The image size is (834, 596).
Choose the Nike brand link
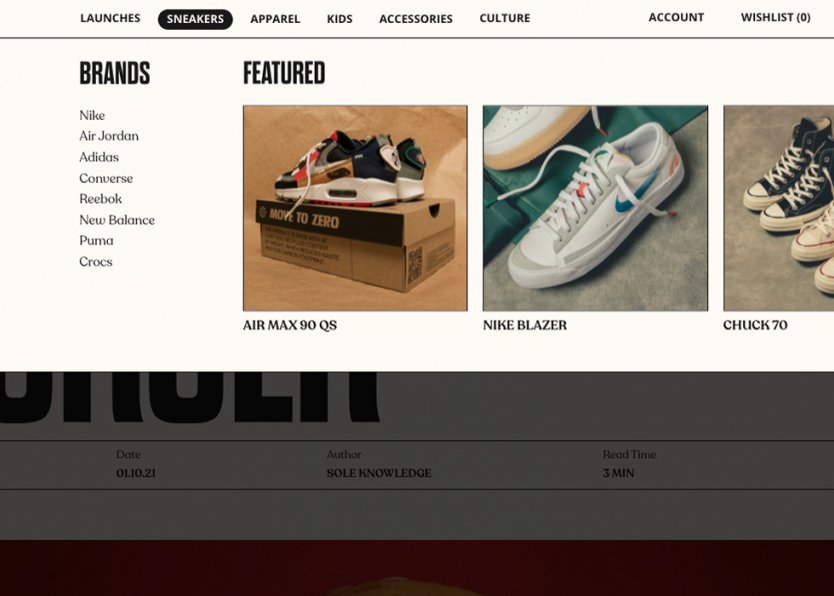(x=92, y=115)
